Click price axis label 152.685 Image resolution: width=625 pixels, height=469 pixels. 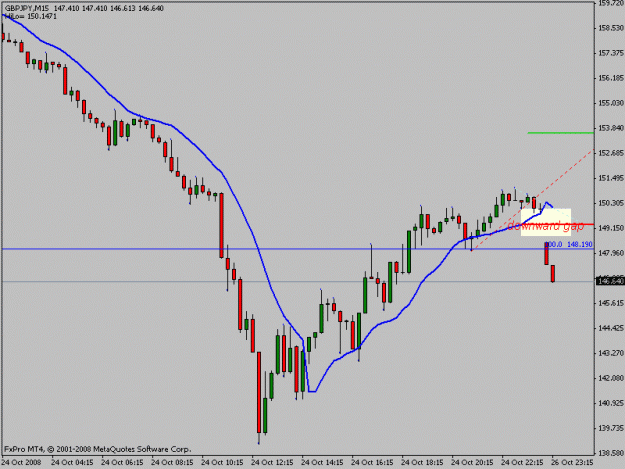coord(611,153)
